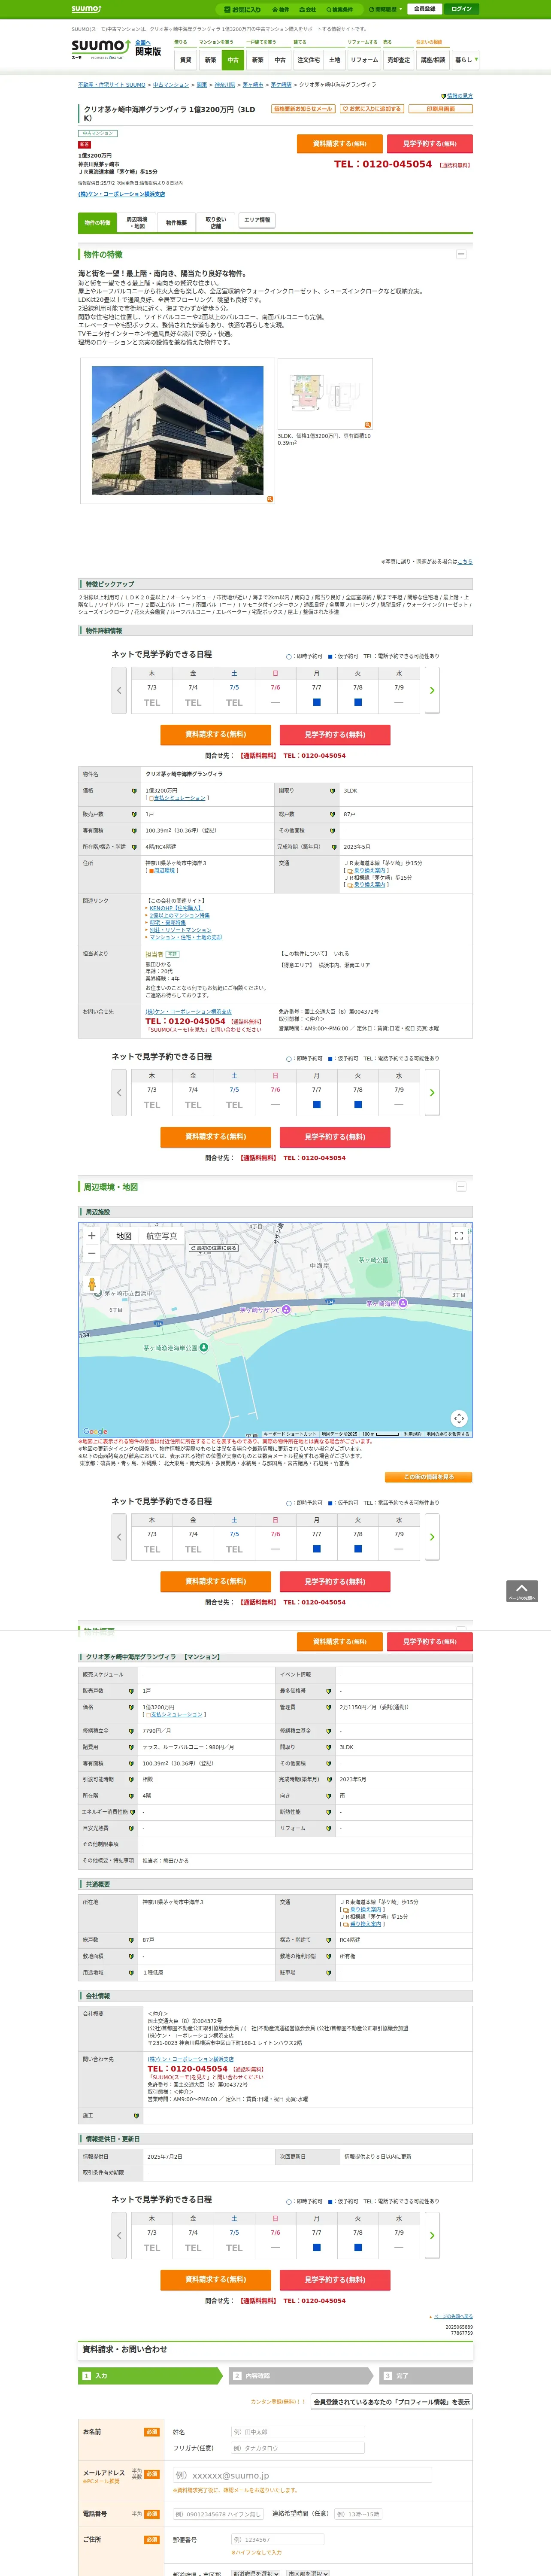Switch to エリア情報 tab
Screen dimensions: 551x2576
tap(257, 220)
